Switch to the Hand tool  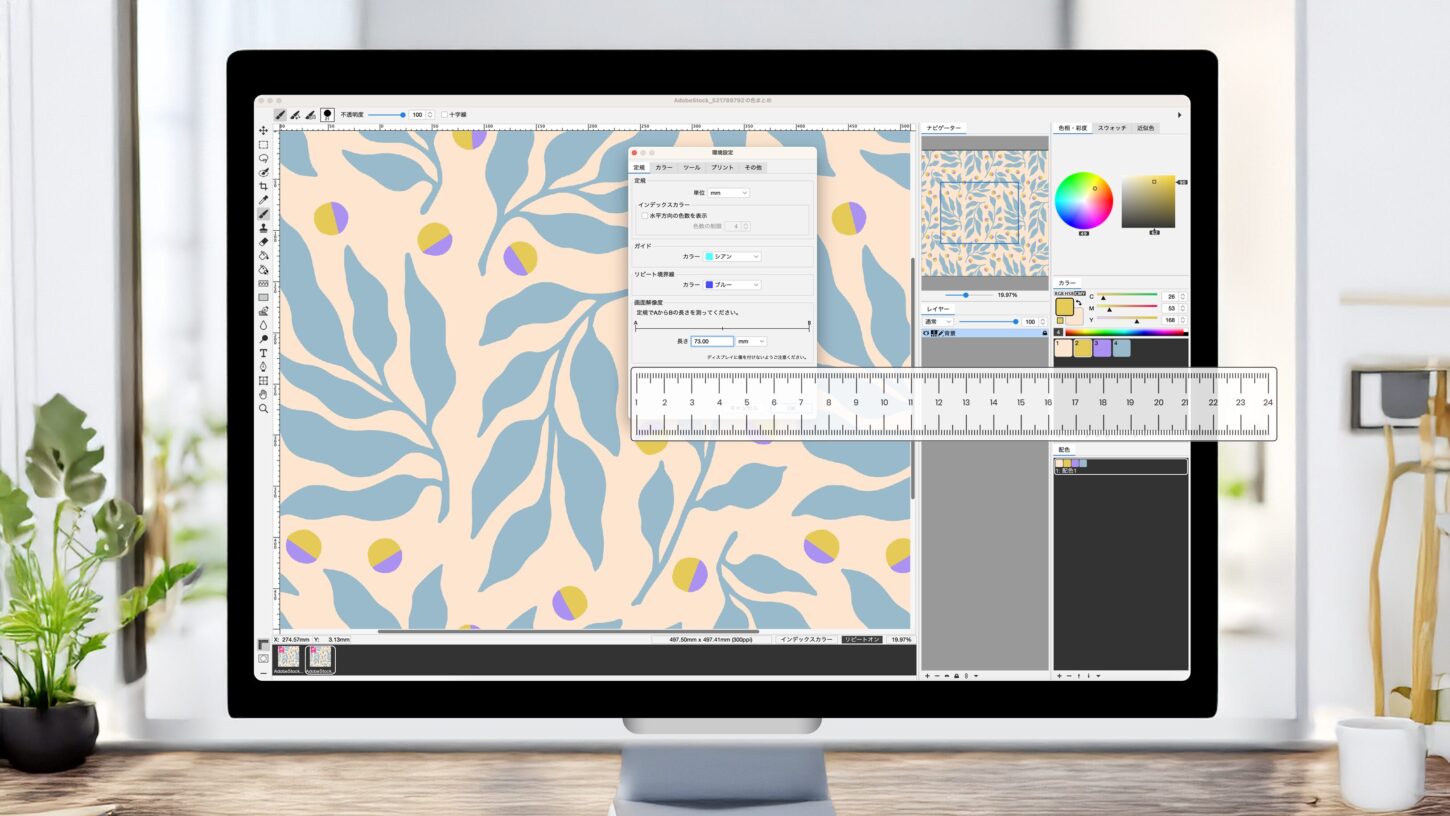[263, 394]
